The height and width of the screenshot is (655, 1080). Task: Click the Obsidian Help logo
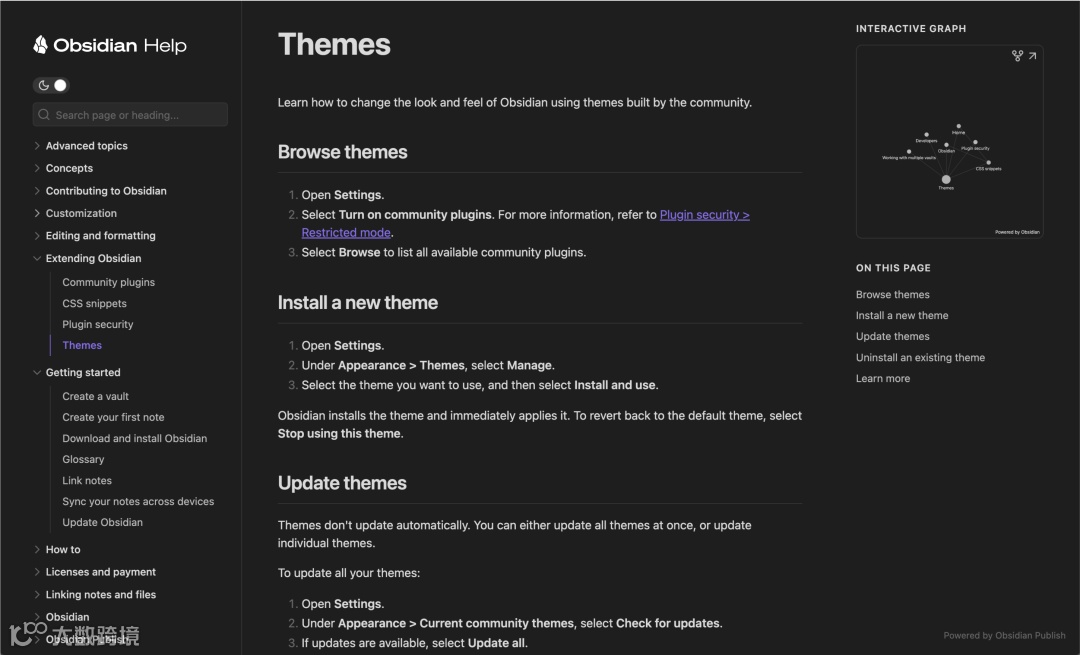click(110, 45)
